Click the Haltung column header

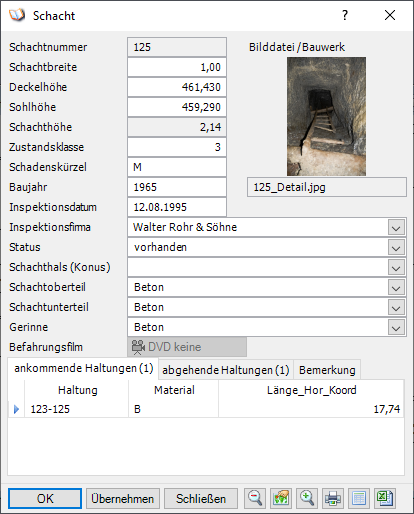77,390
